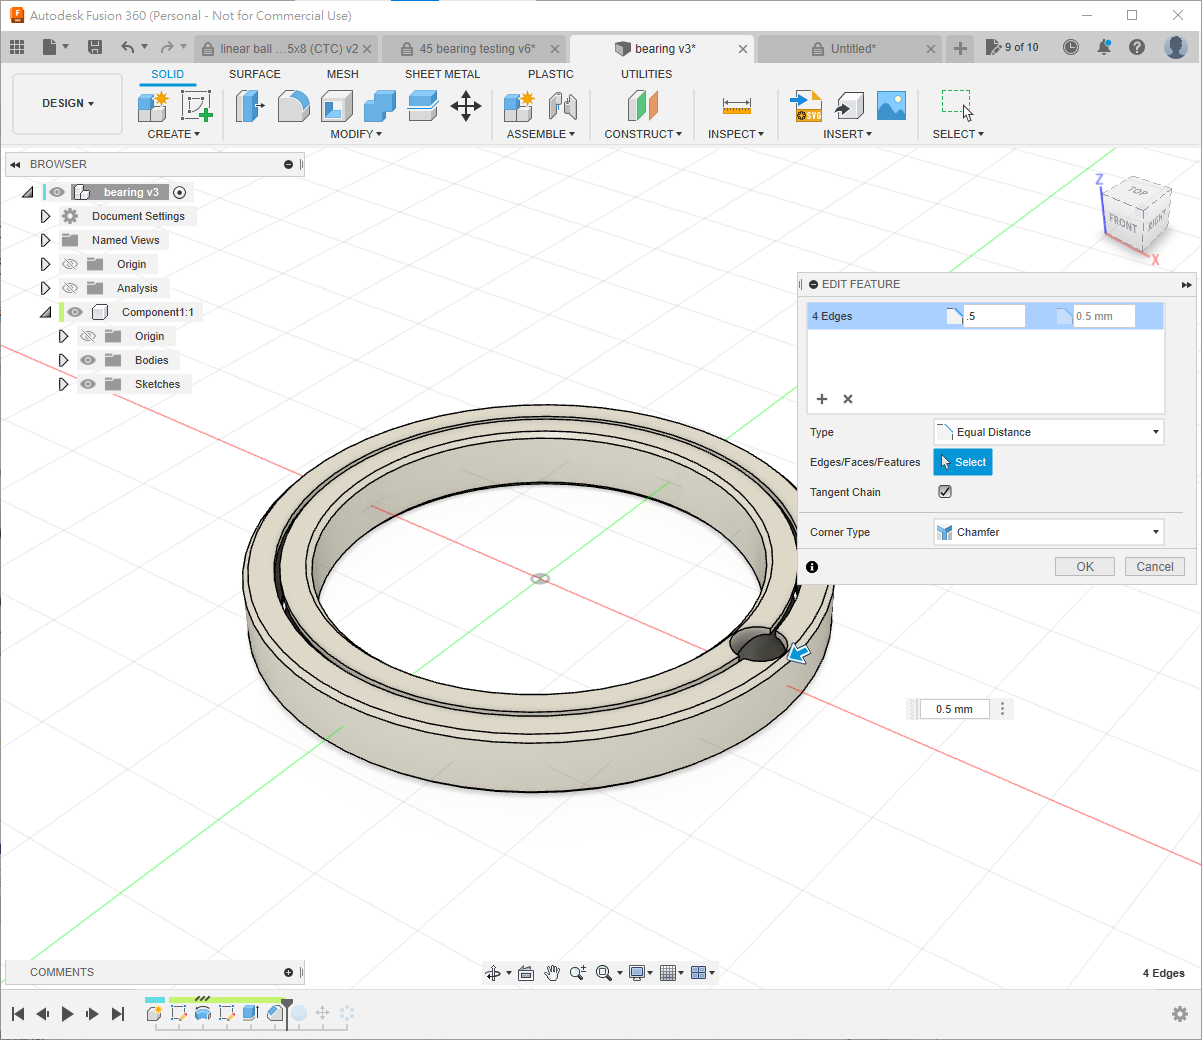This screenshot has height=1040, width=1202.
Task: Open the Corner Type Chamfer dropdown
Action: click(x=1048, y=532)
